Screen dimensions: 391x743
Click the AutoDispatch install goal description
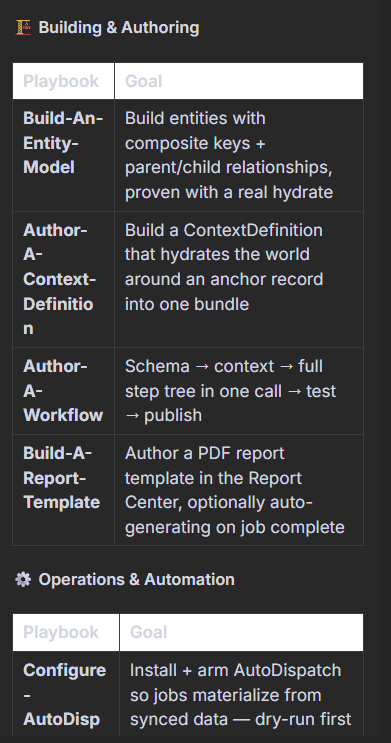(x=241, y=695)
